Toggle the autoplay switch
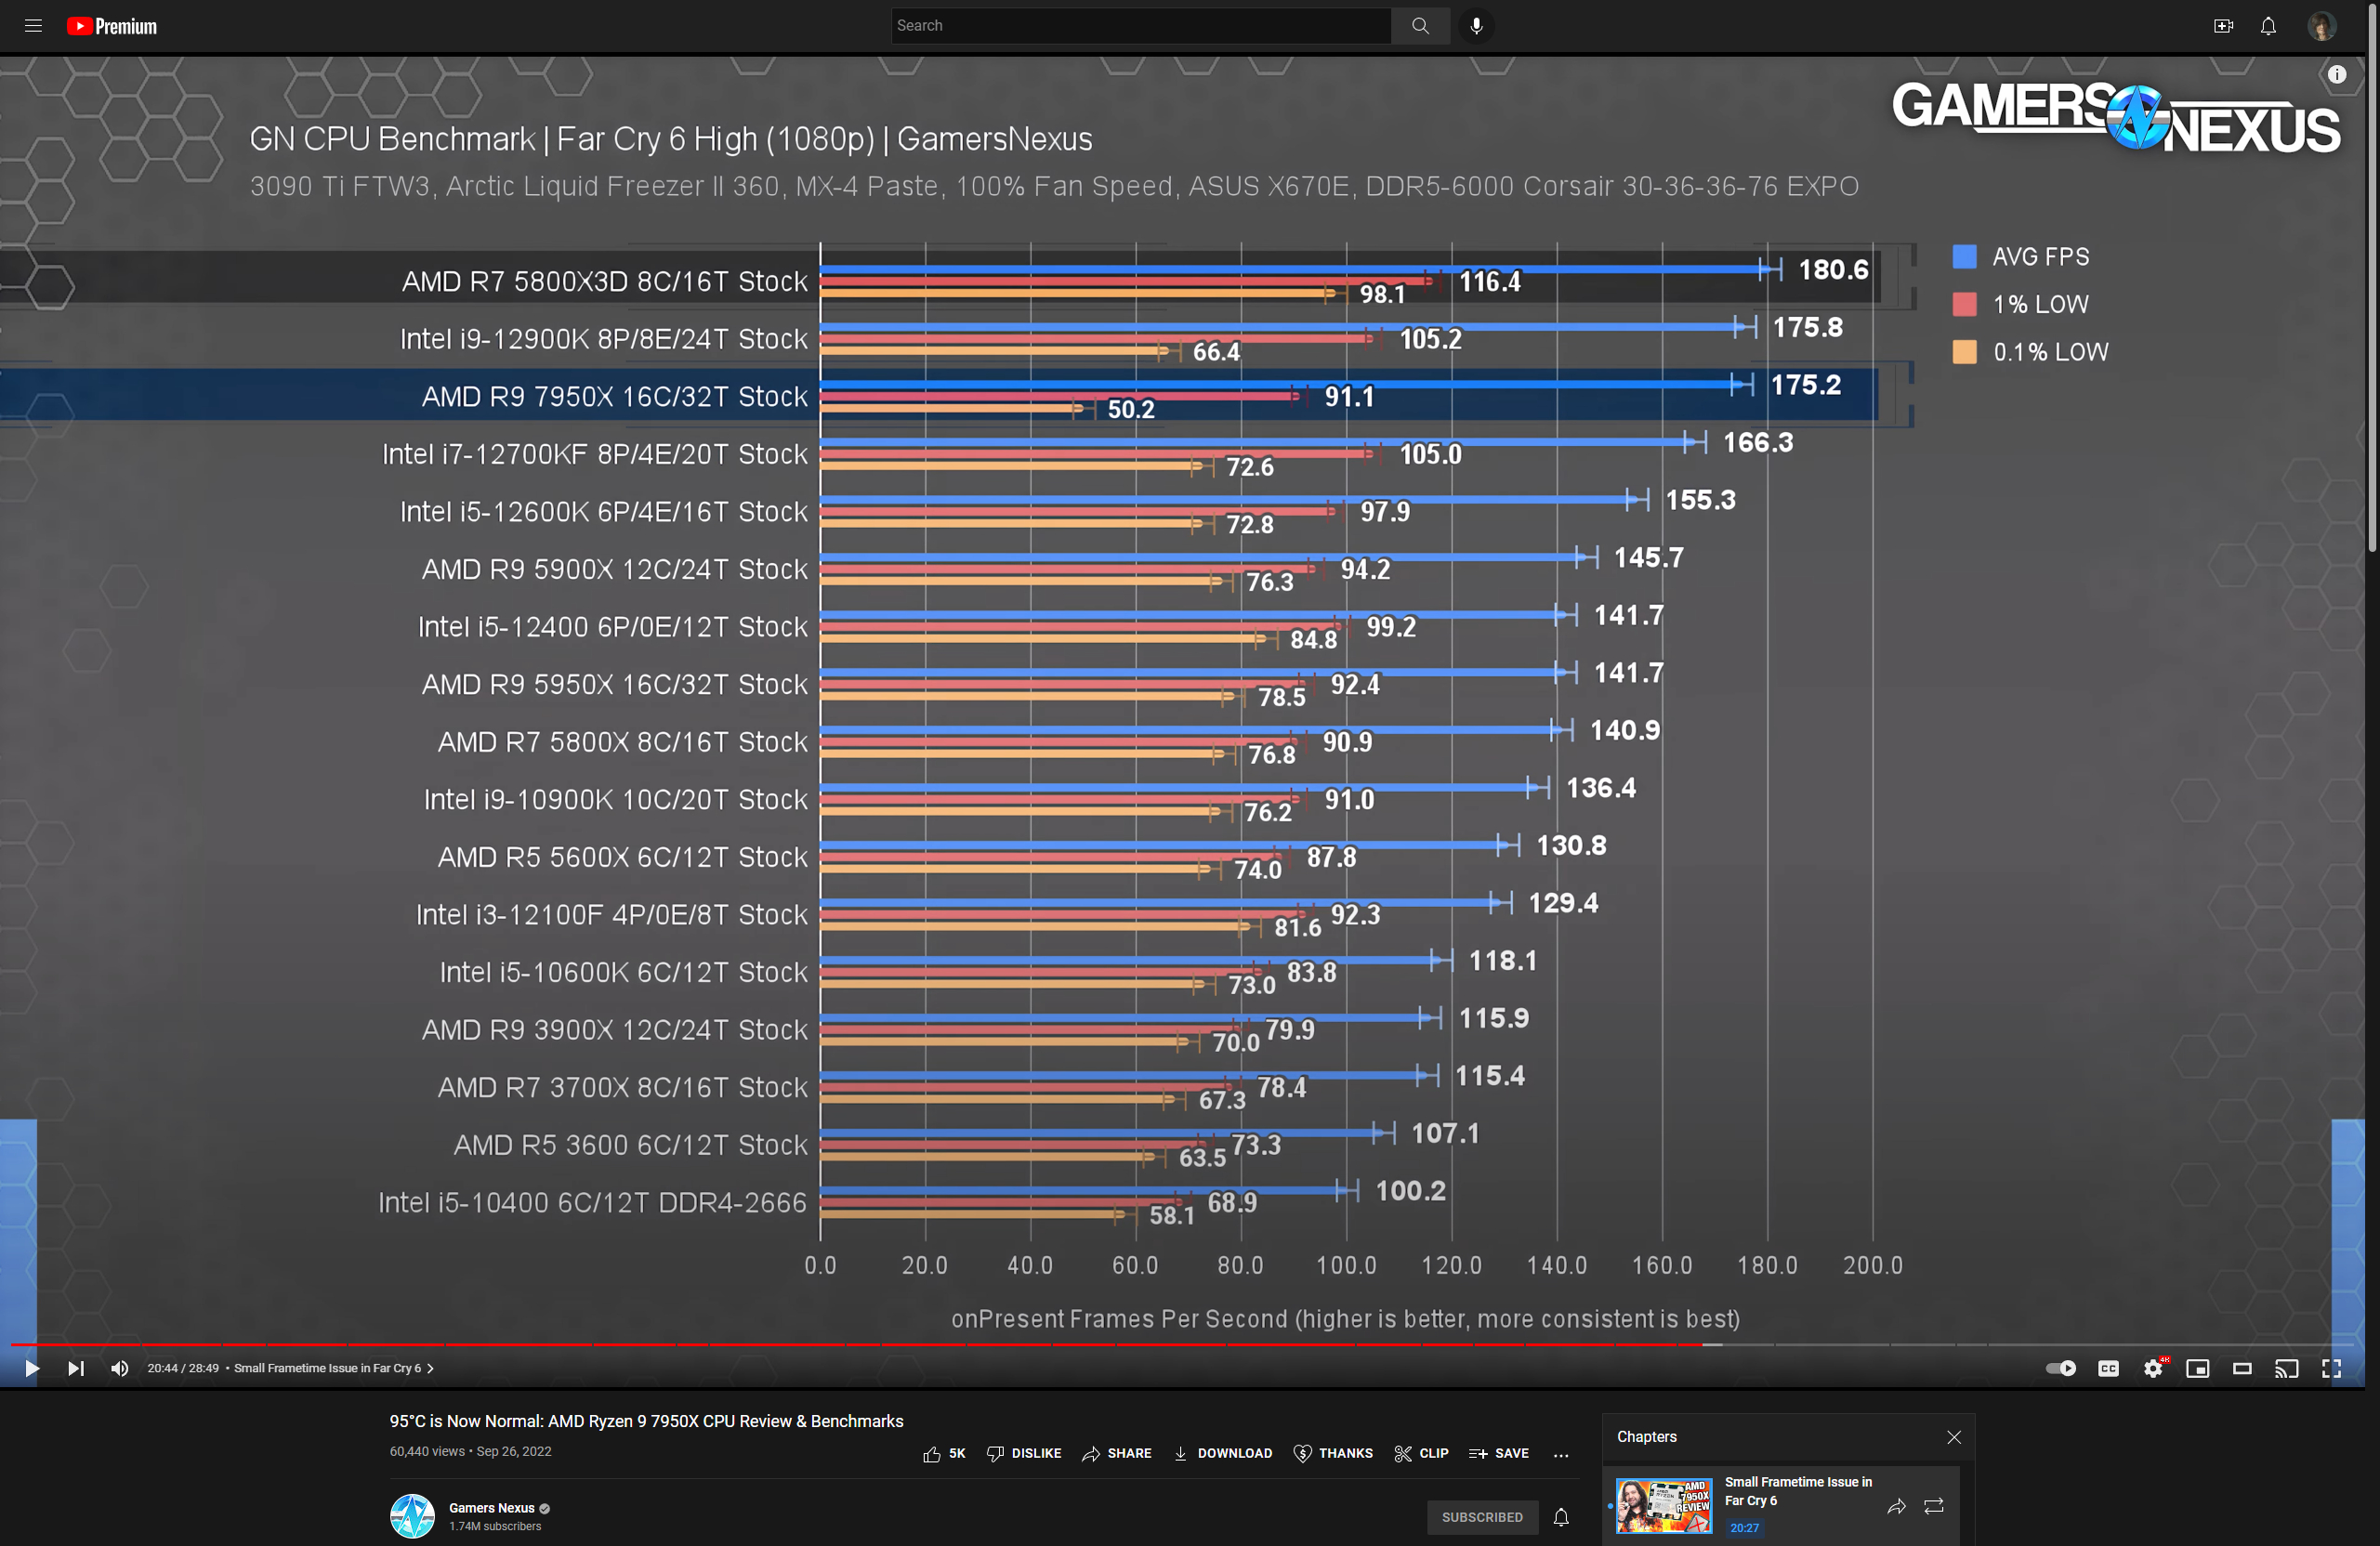 point(2060,1368)
